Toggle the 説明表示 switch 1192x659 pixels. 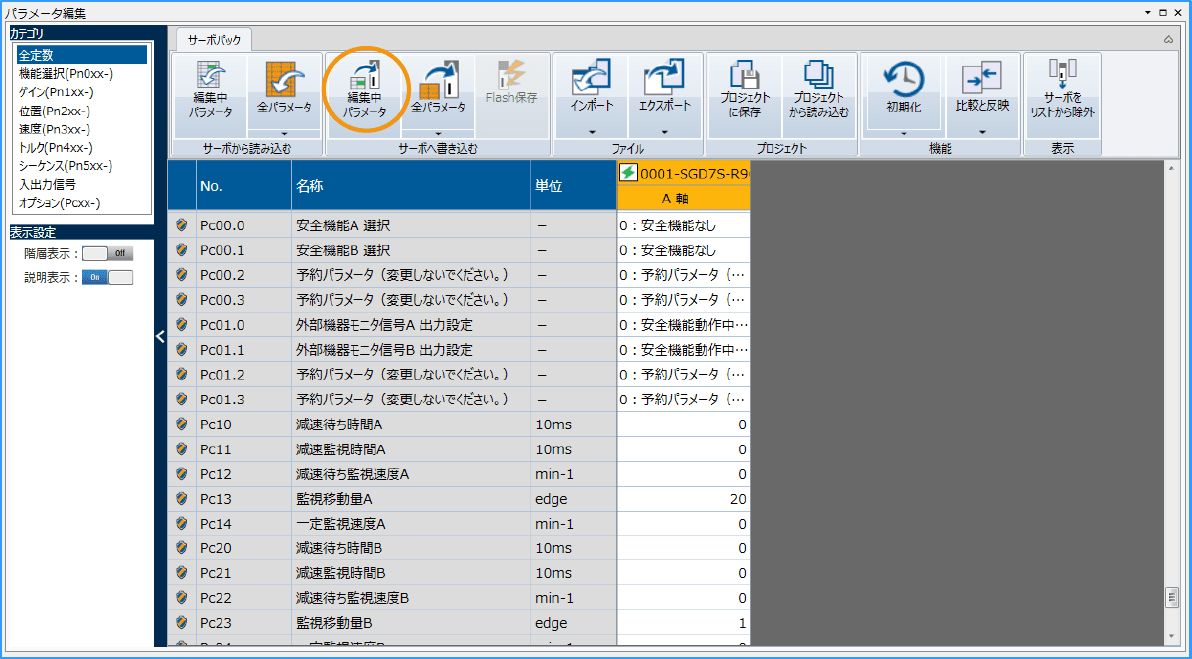[x=107, y=277]
